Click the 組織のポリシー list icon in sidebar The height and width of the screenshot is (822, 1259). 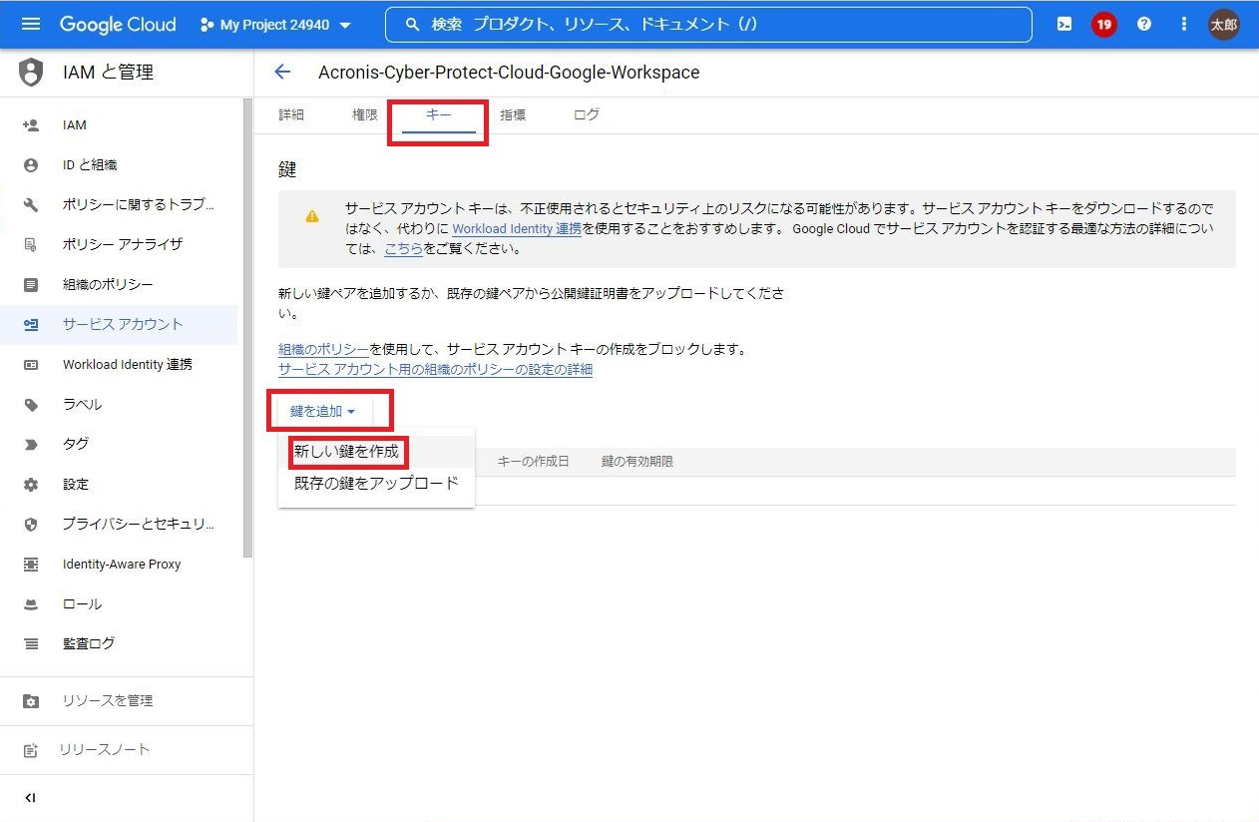coord(31,285)
